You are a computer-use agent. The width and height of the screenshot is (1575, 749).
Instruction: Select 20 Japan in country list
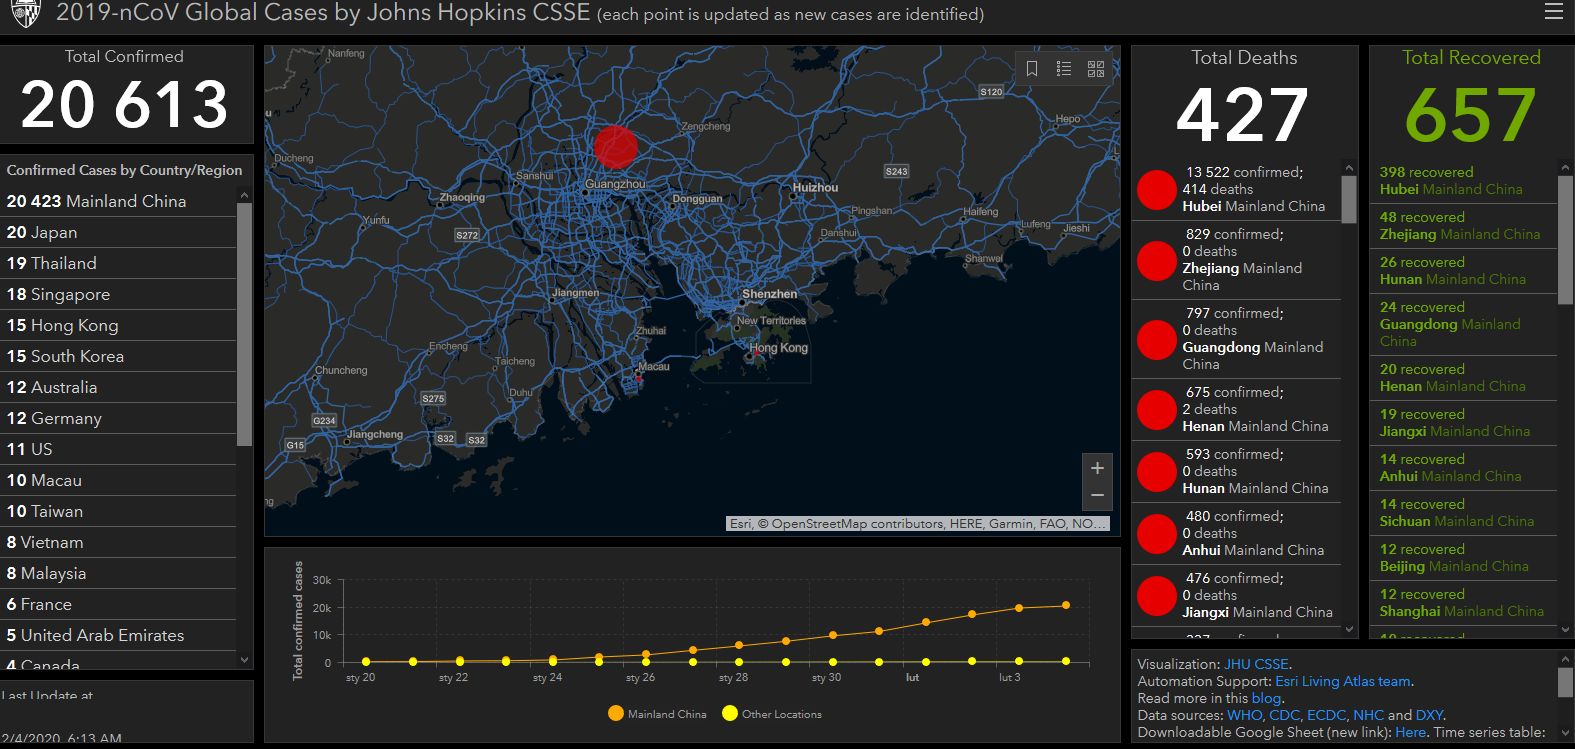tap(118, 232)
